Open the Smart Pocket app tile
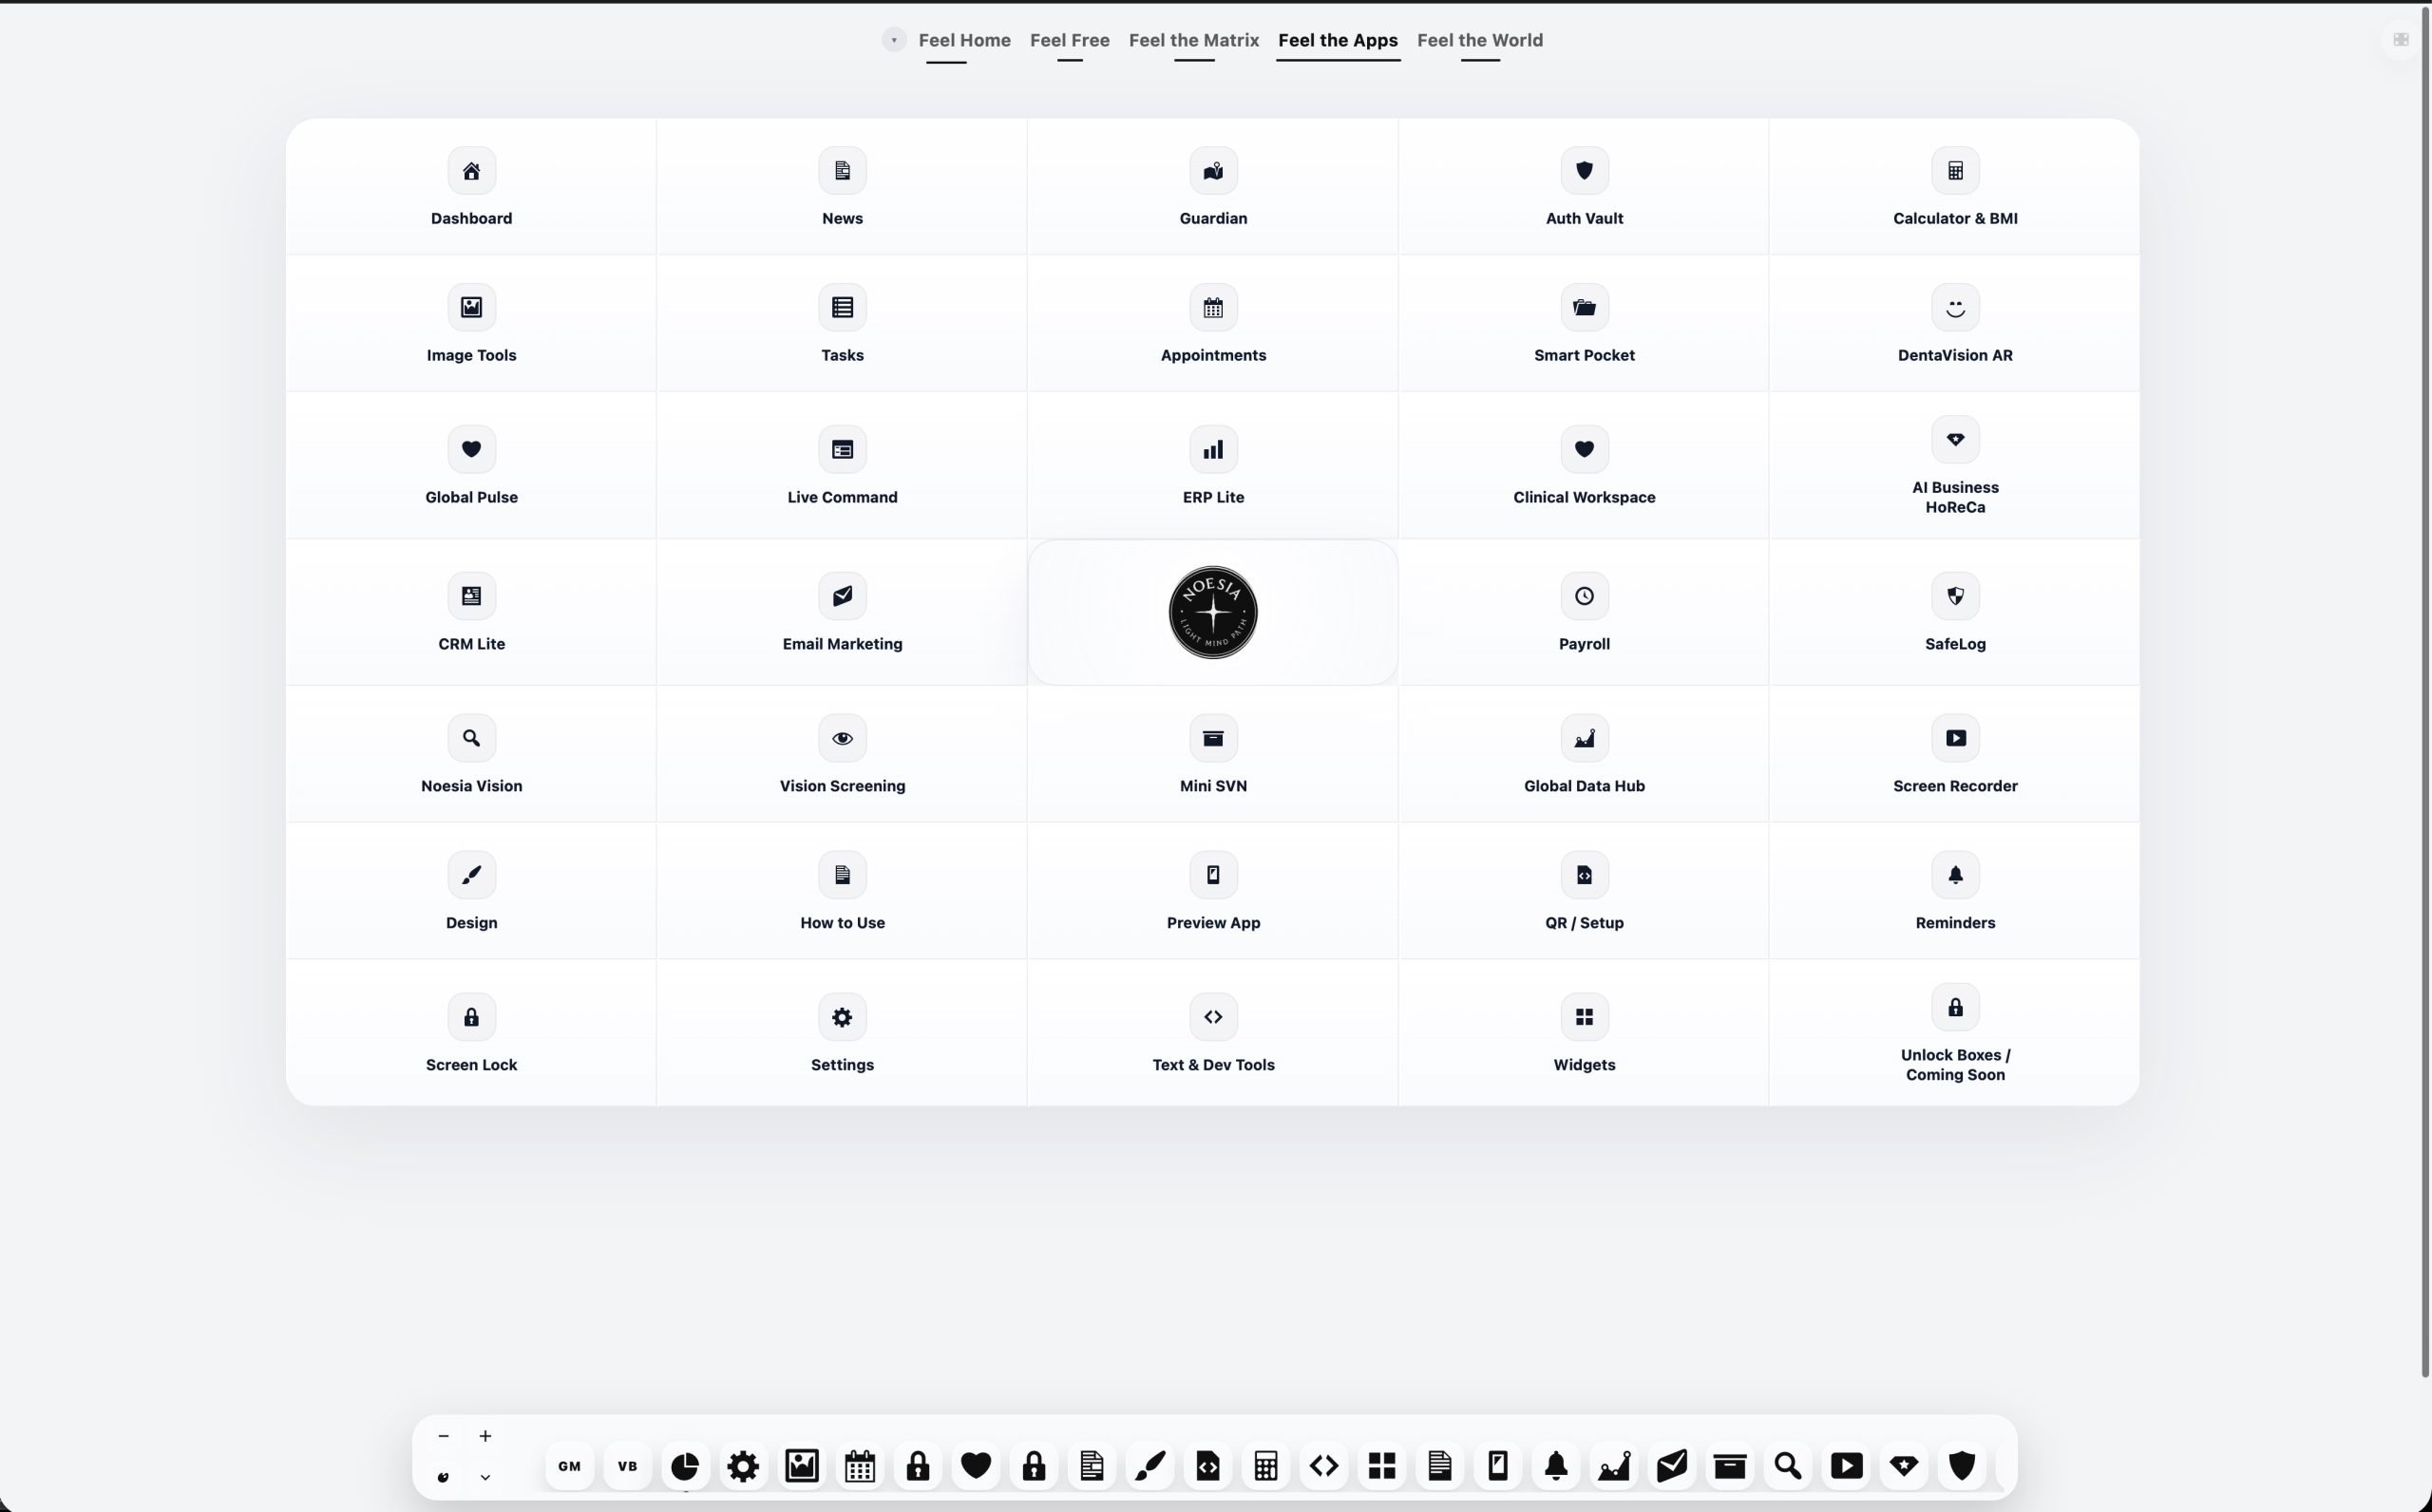 pos(1584,324)
